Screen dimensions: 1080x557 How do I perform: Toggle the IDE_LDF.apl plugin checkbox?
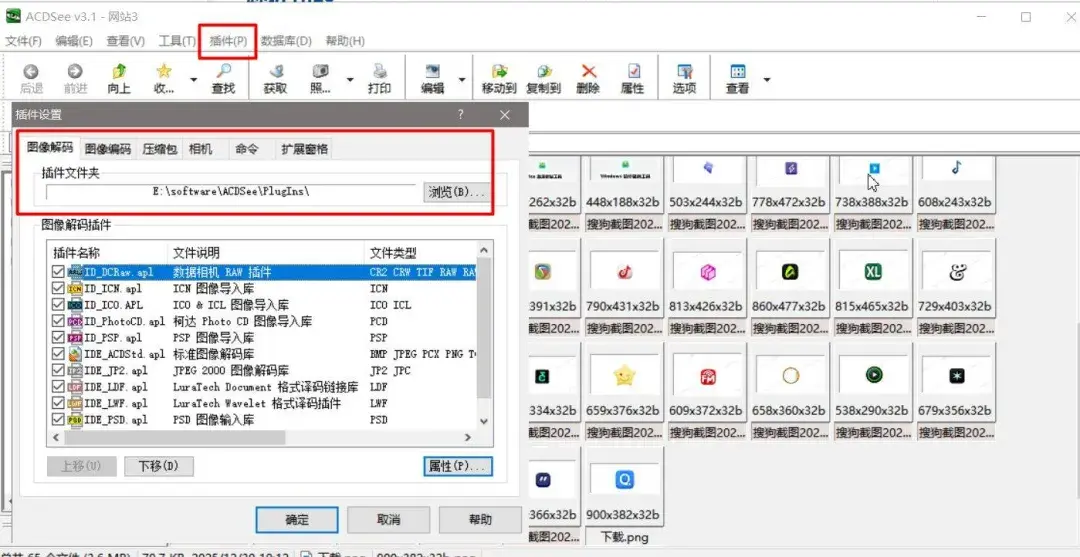pos(58,387)
